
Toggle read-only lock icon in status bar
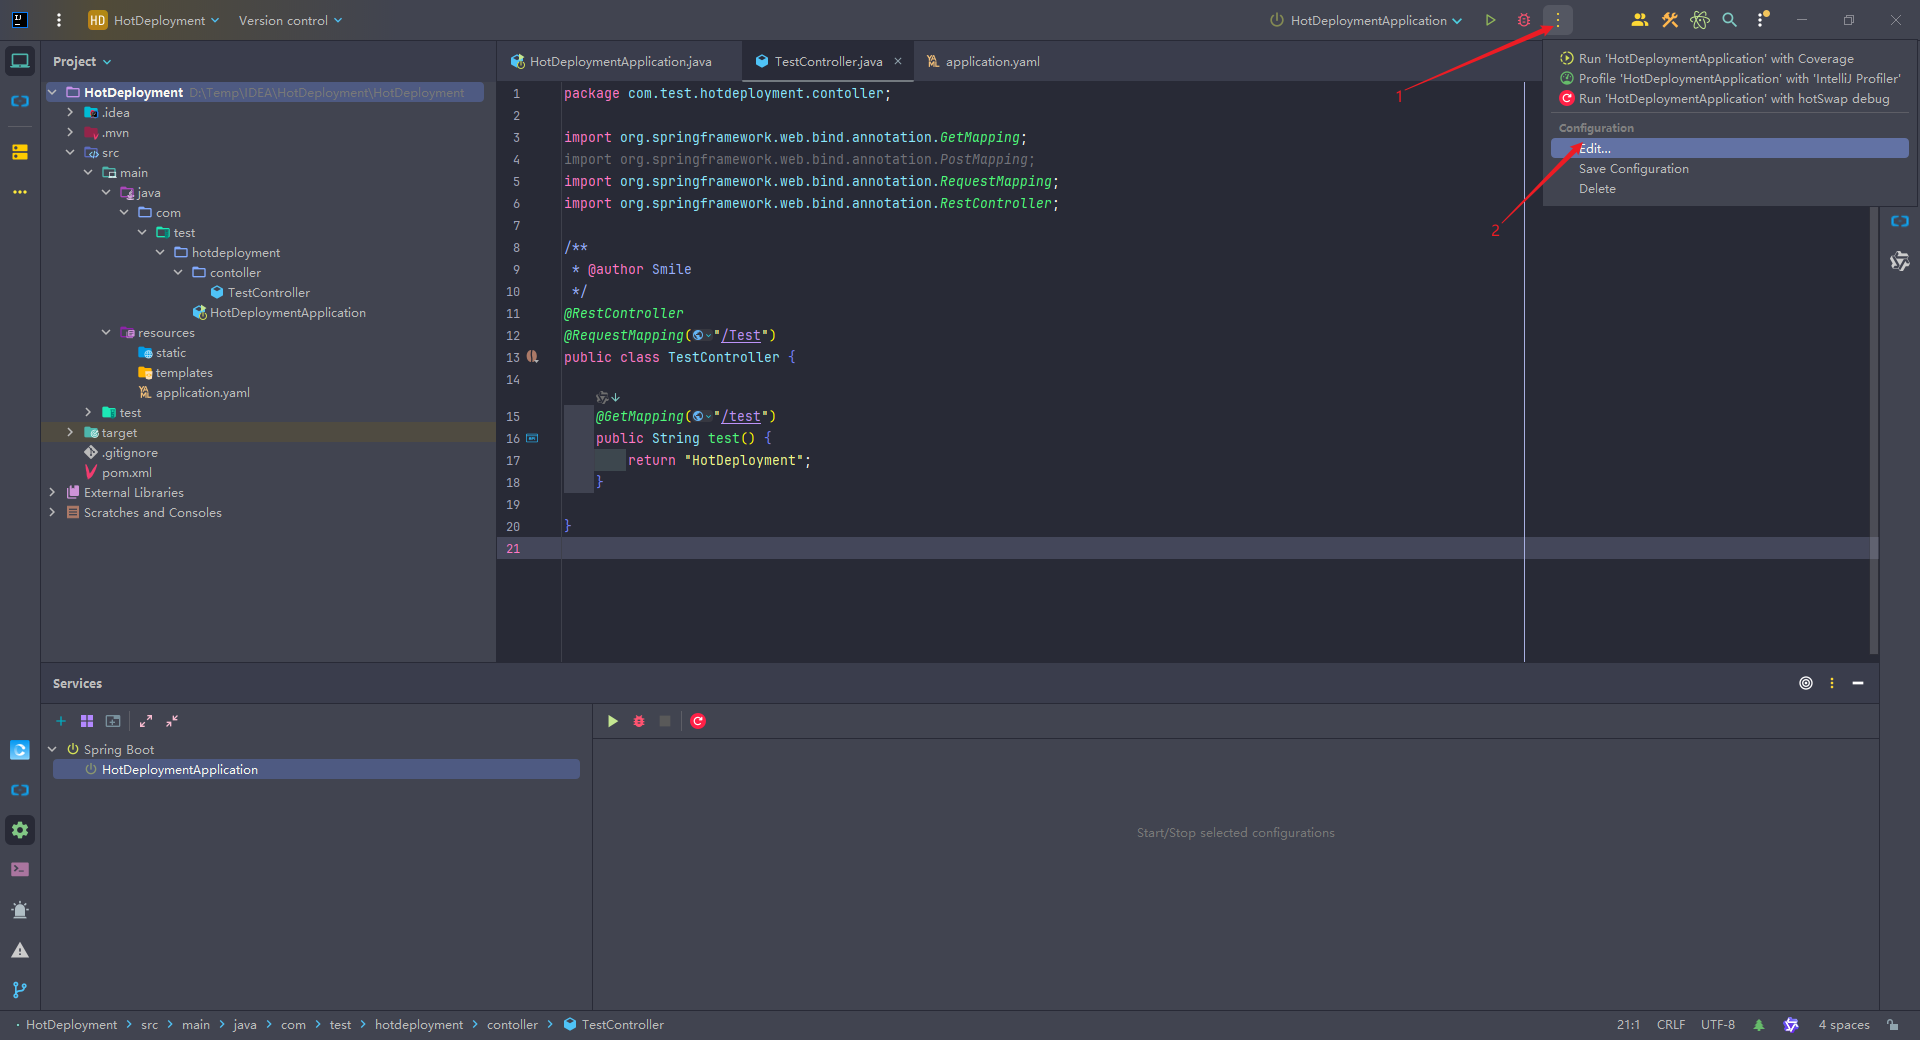click(1893, 1025)
